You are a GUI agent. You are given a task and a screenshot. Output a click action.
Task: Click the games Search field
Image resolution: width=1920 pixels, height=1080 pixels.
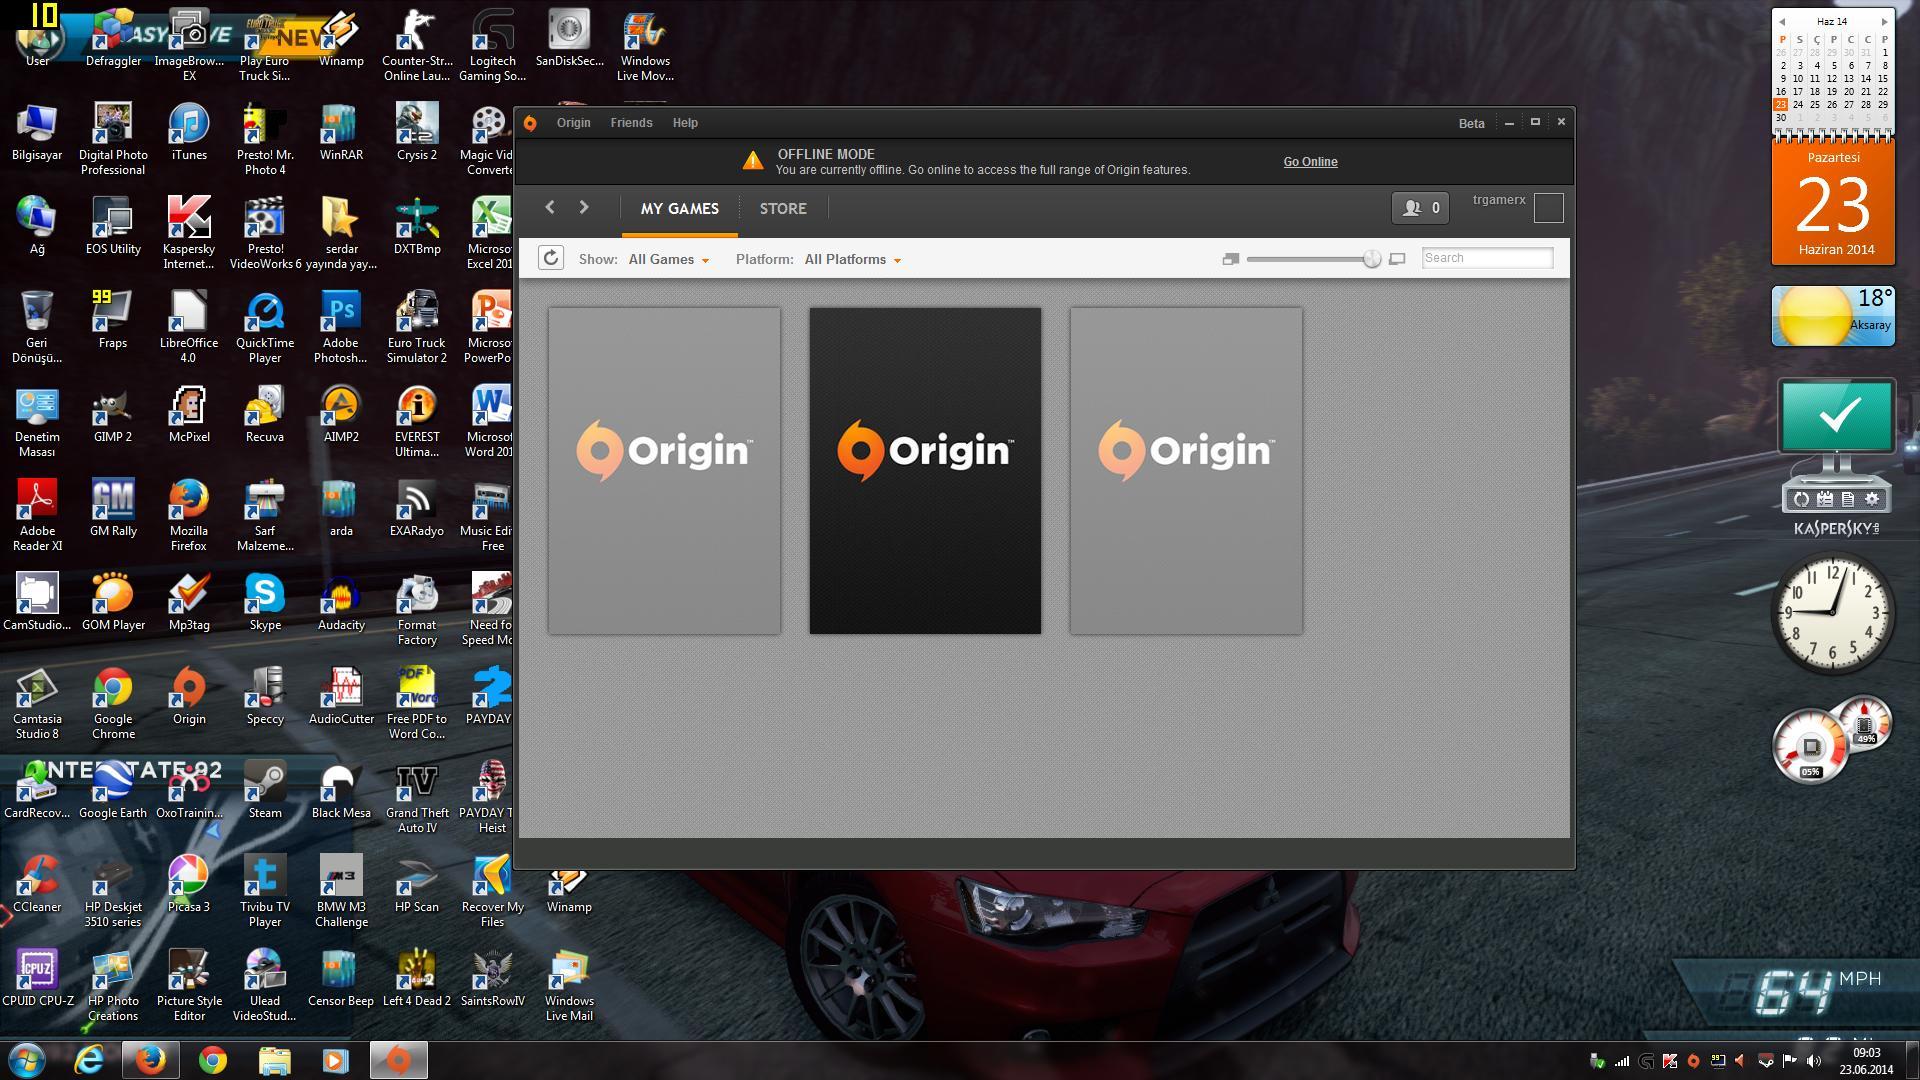click(x=1487, y=258)
